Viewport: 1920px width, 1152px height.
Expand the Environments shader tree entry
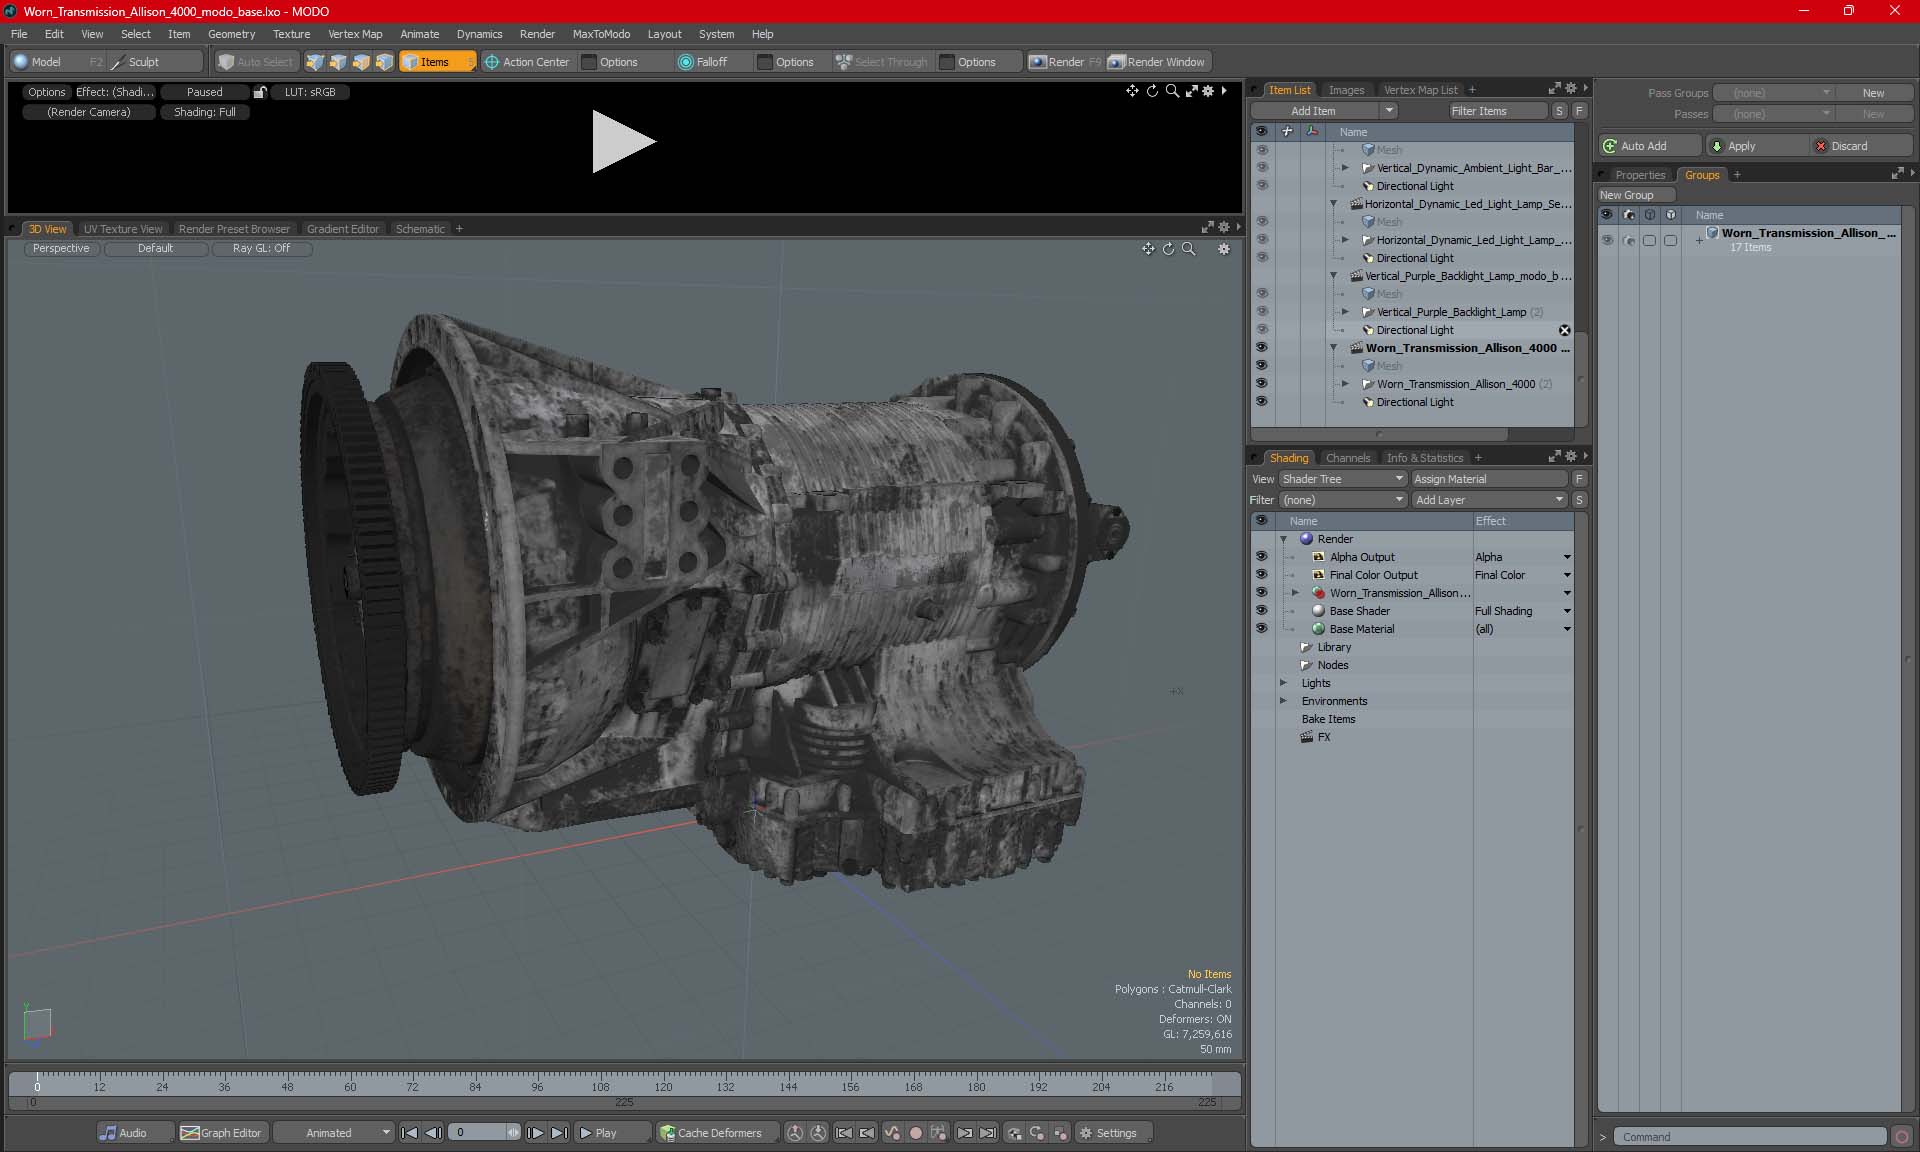click(x=1284, y=701)
